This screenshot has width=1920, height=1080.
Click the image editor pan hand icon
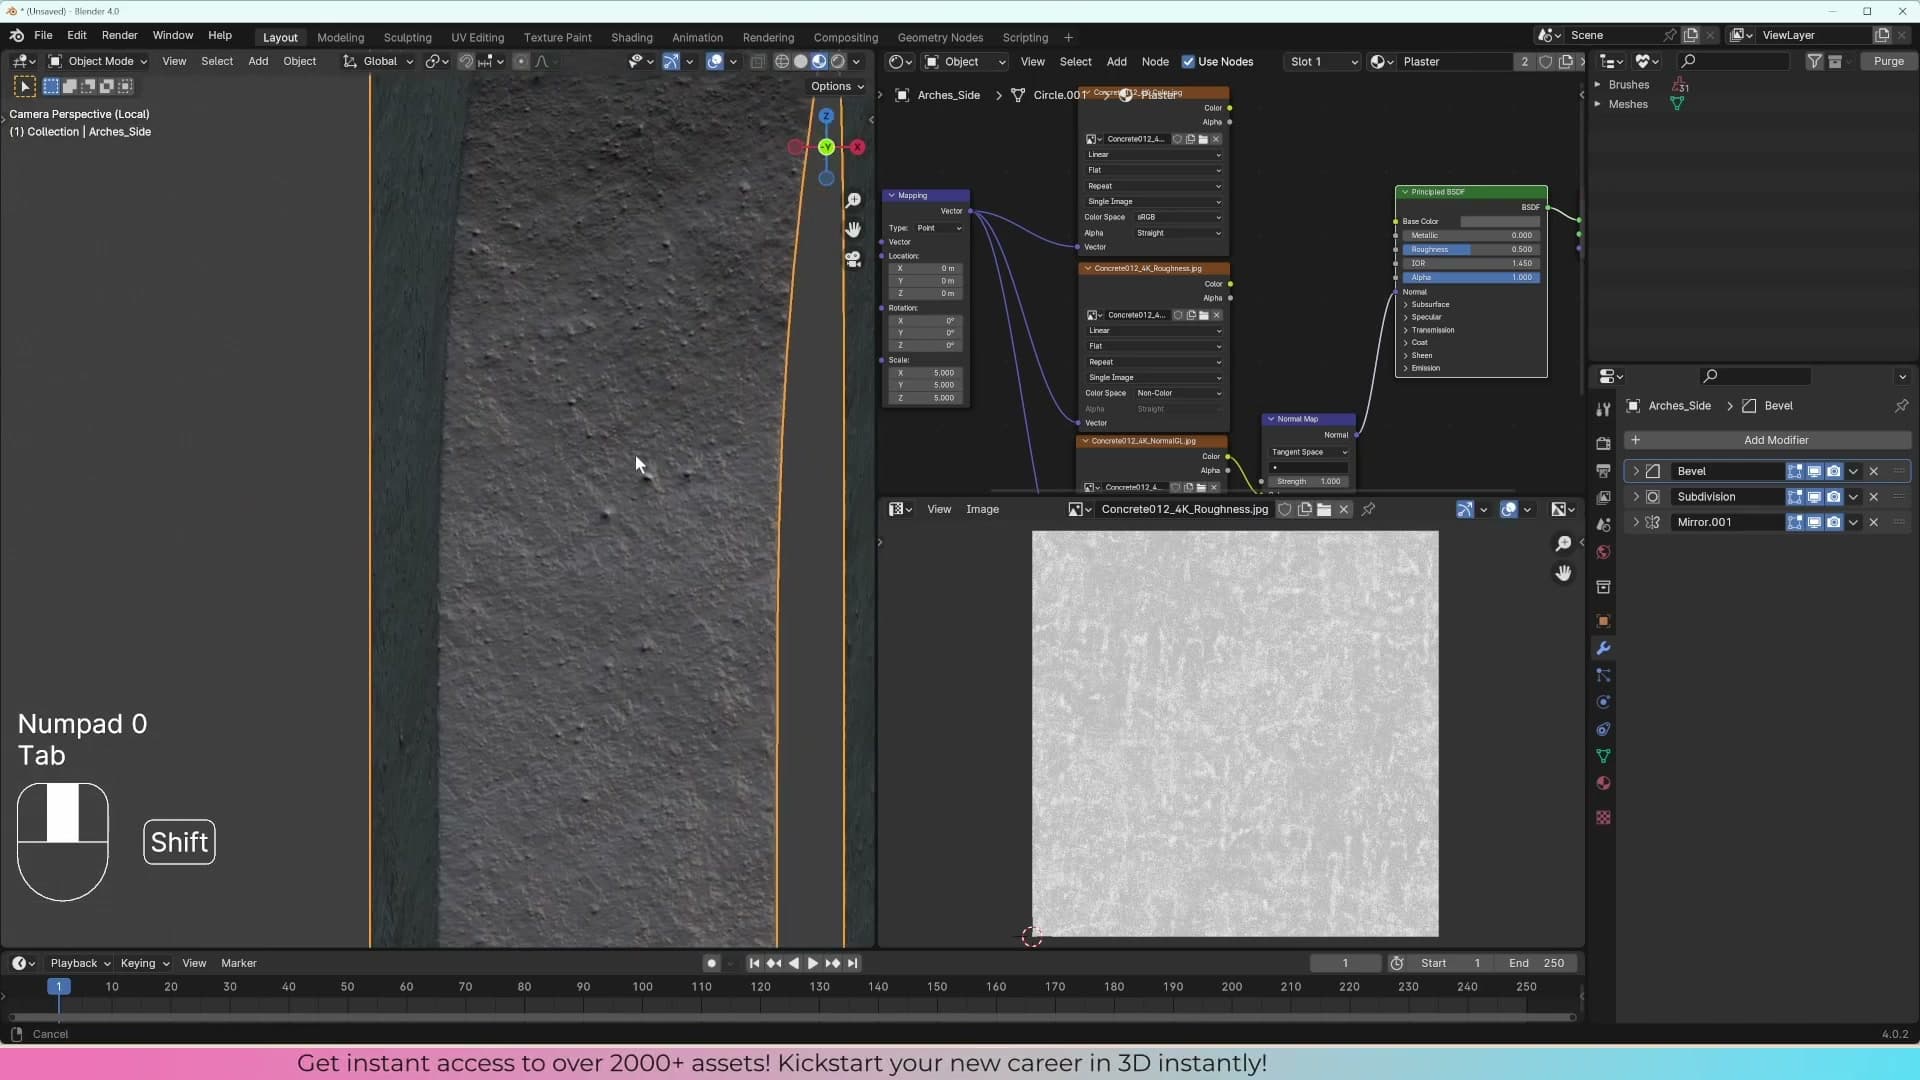click(x=1563, y=573)
